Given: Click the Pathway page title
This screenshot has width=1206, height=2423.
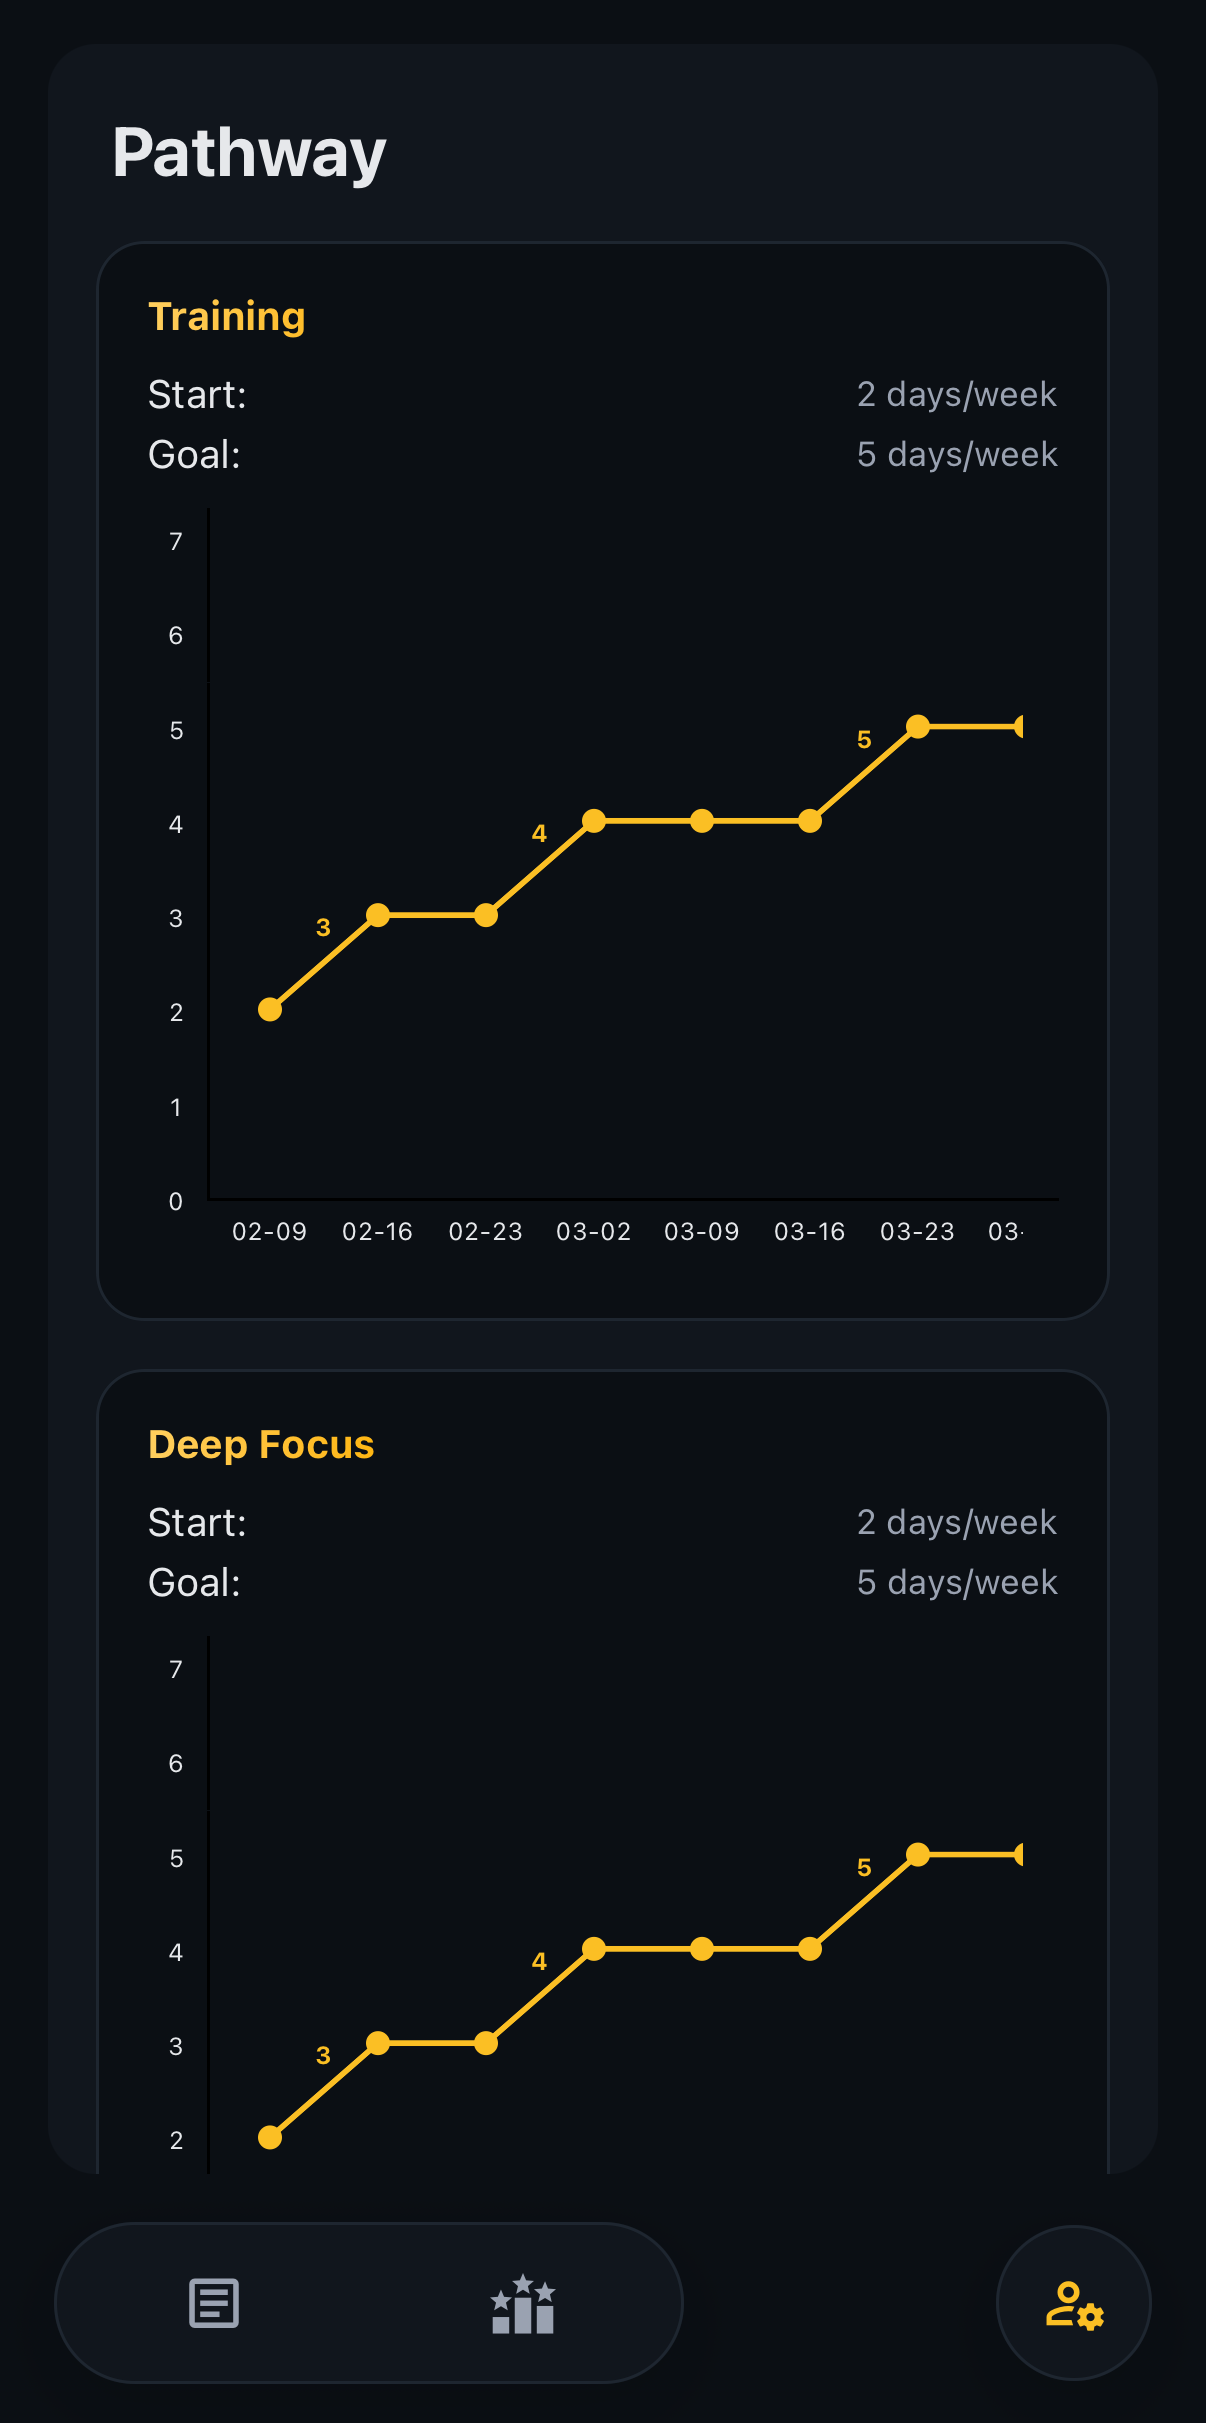Looking at the screenshot, I should click(248, 152).
